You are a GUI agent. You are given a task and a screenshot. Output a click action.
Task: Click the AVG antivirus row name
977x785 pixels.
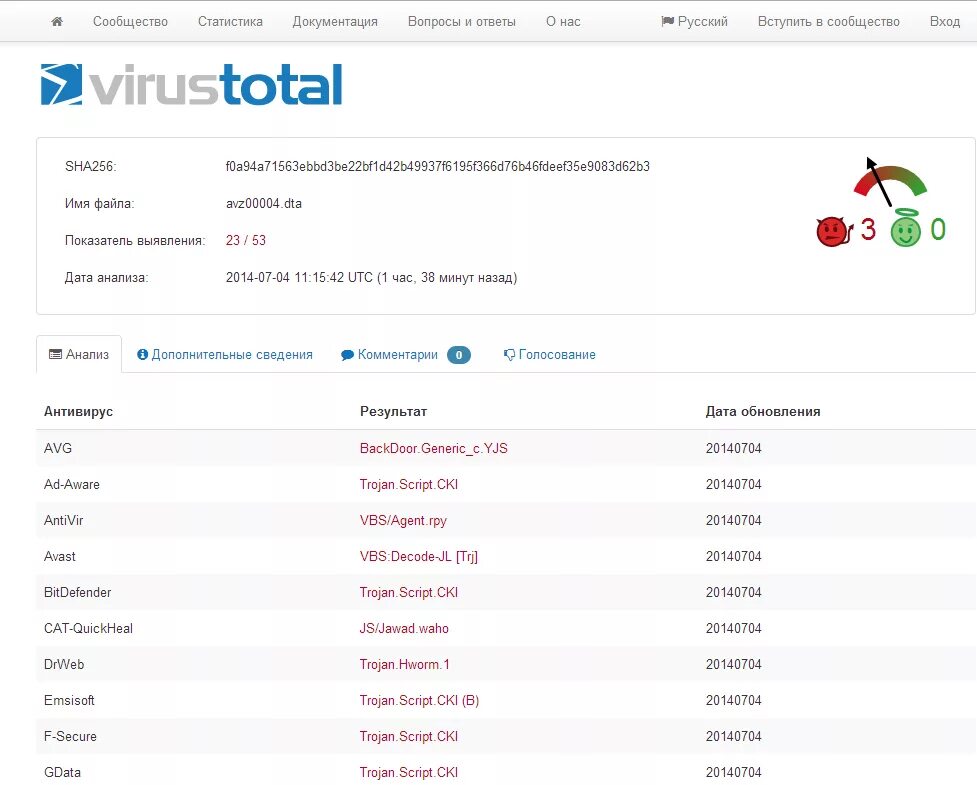pyautogui.click(x=58, y=448)
